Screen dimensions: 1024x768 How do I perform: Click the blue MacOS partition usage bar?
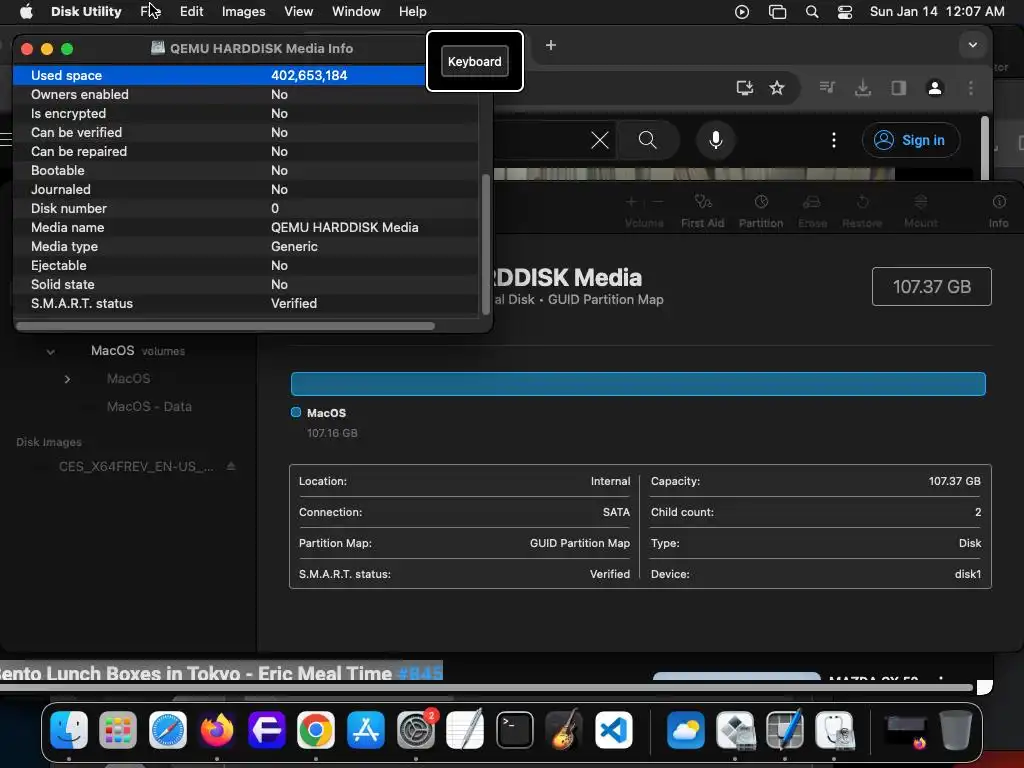click(638, 384)
